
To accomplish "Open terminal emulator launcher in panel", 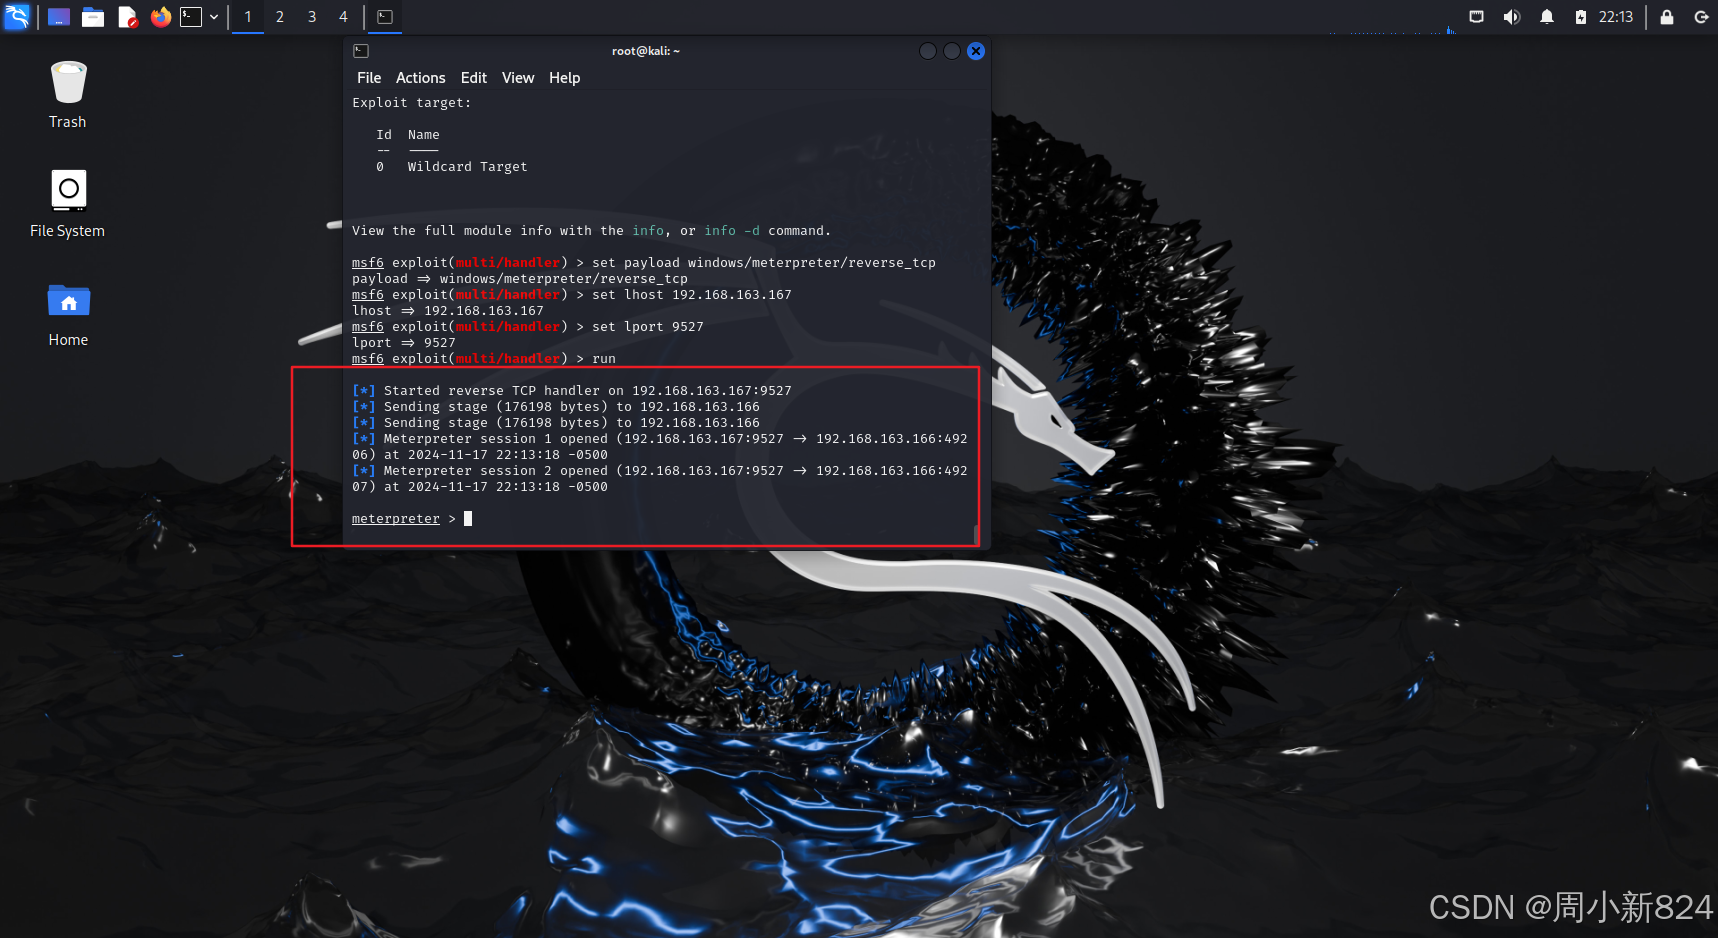I will coord(191,17).
